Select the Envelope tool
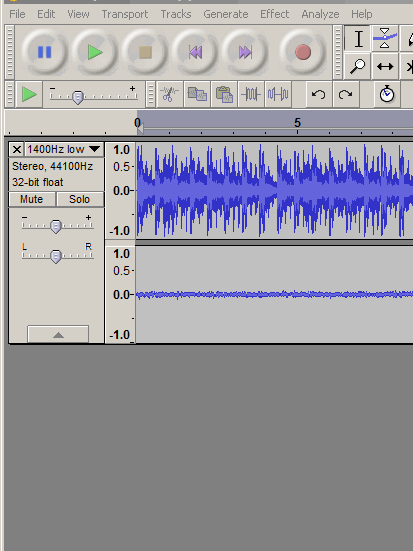 (x=385, y=38)
